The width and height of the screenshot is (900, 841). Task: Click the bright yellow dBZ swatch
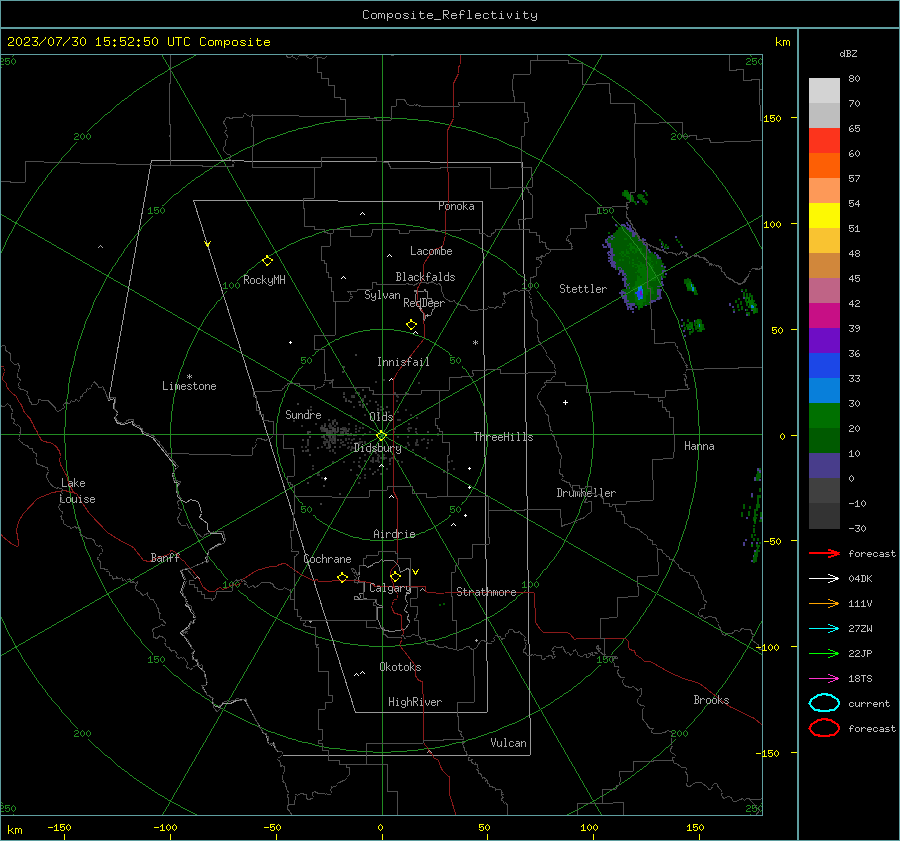pos(824,215)
